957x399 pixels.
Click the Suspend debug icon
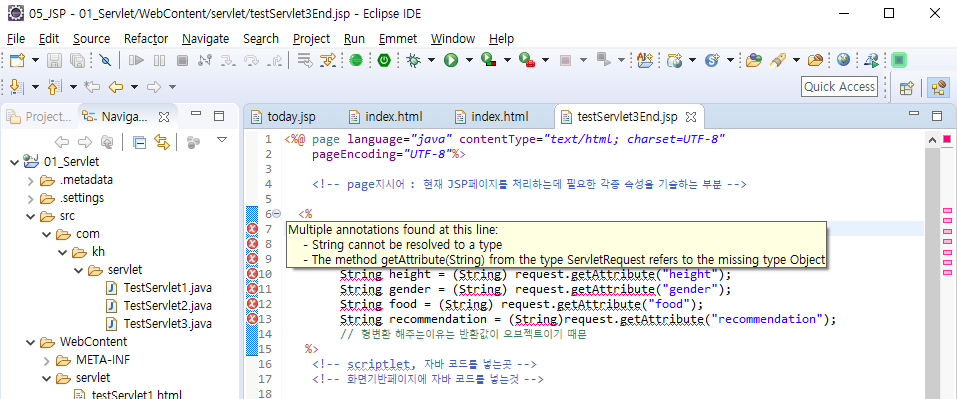159,60
